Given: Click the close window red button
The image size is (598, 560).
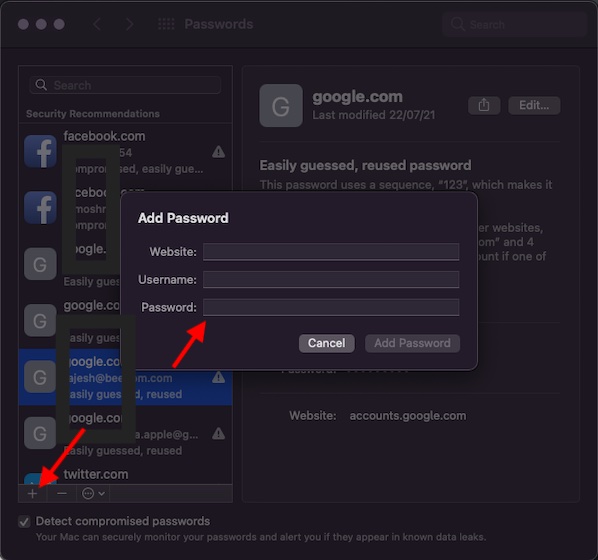Looking at the screenshot, I should [x=23, y=24].
